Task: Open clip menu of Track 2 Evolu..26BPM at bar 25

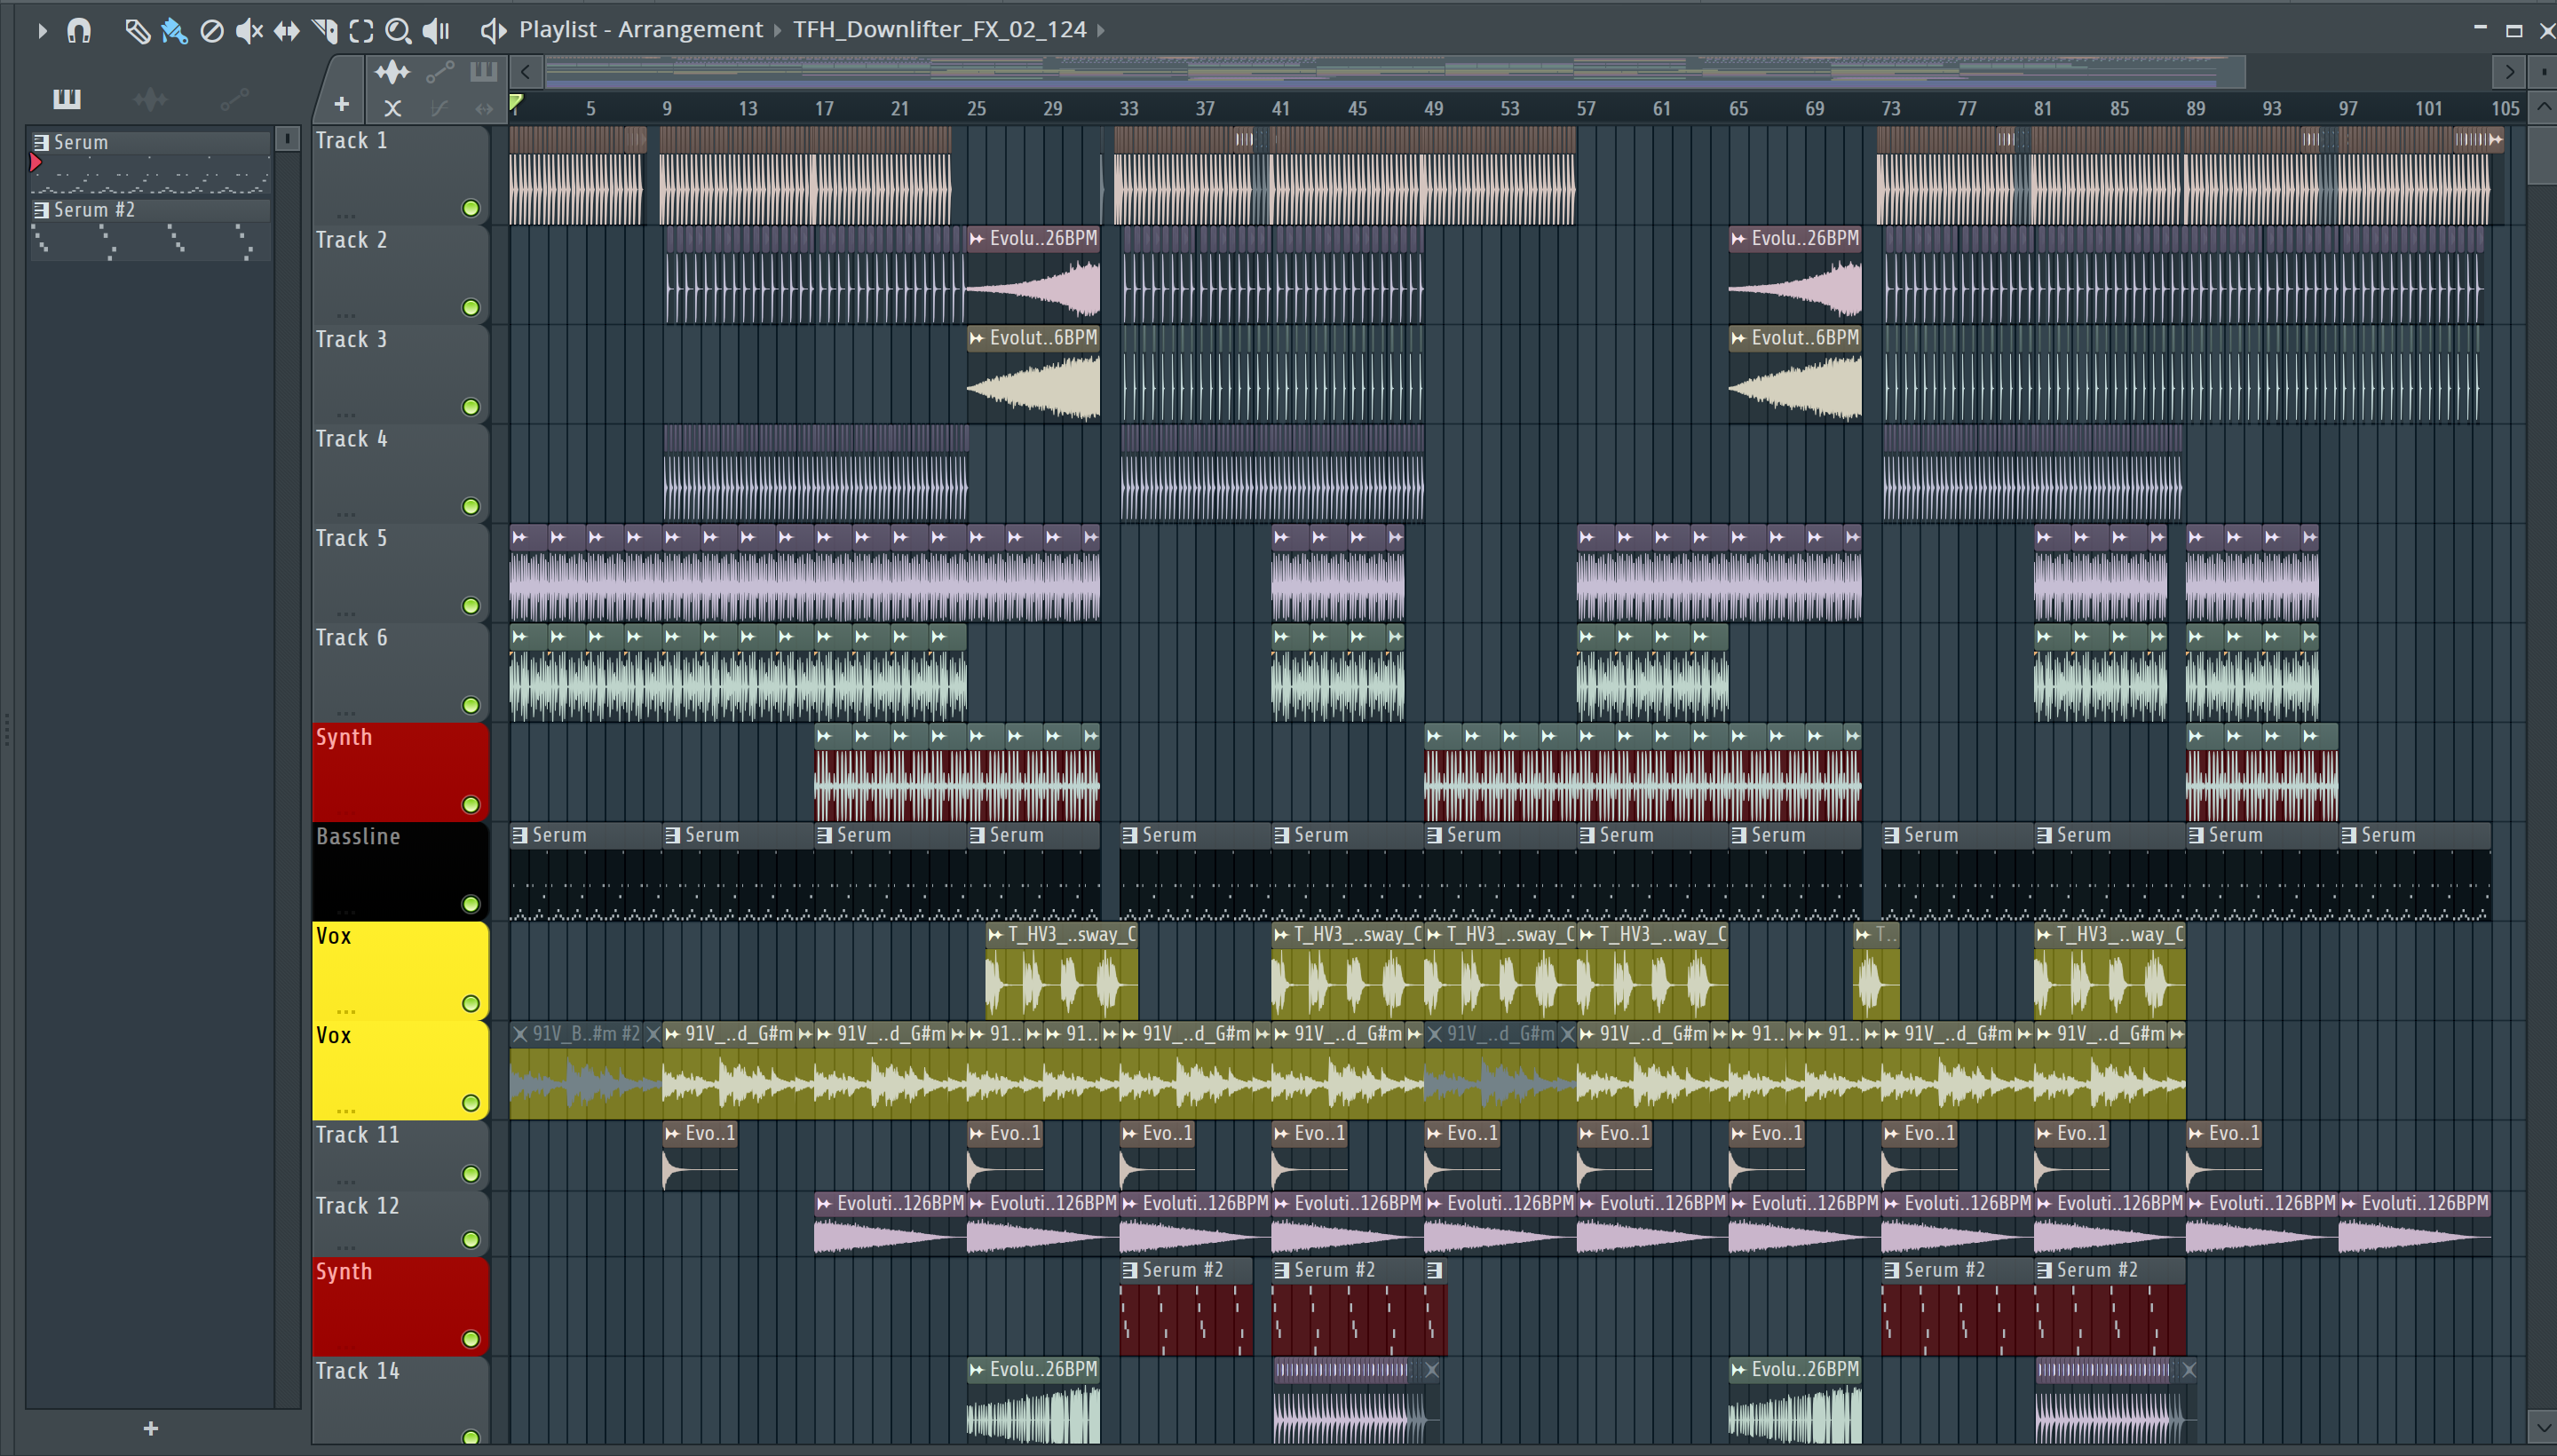Action: pos(977,238)
